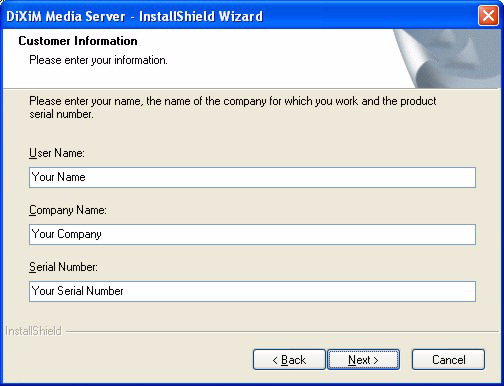
Task: Go to the Next wizard step
Action: click(x=363, y=360)
